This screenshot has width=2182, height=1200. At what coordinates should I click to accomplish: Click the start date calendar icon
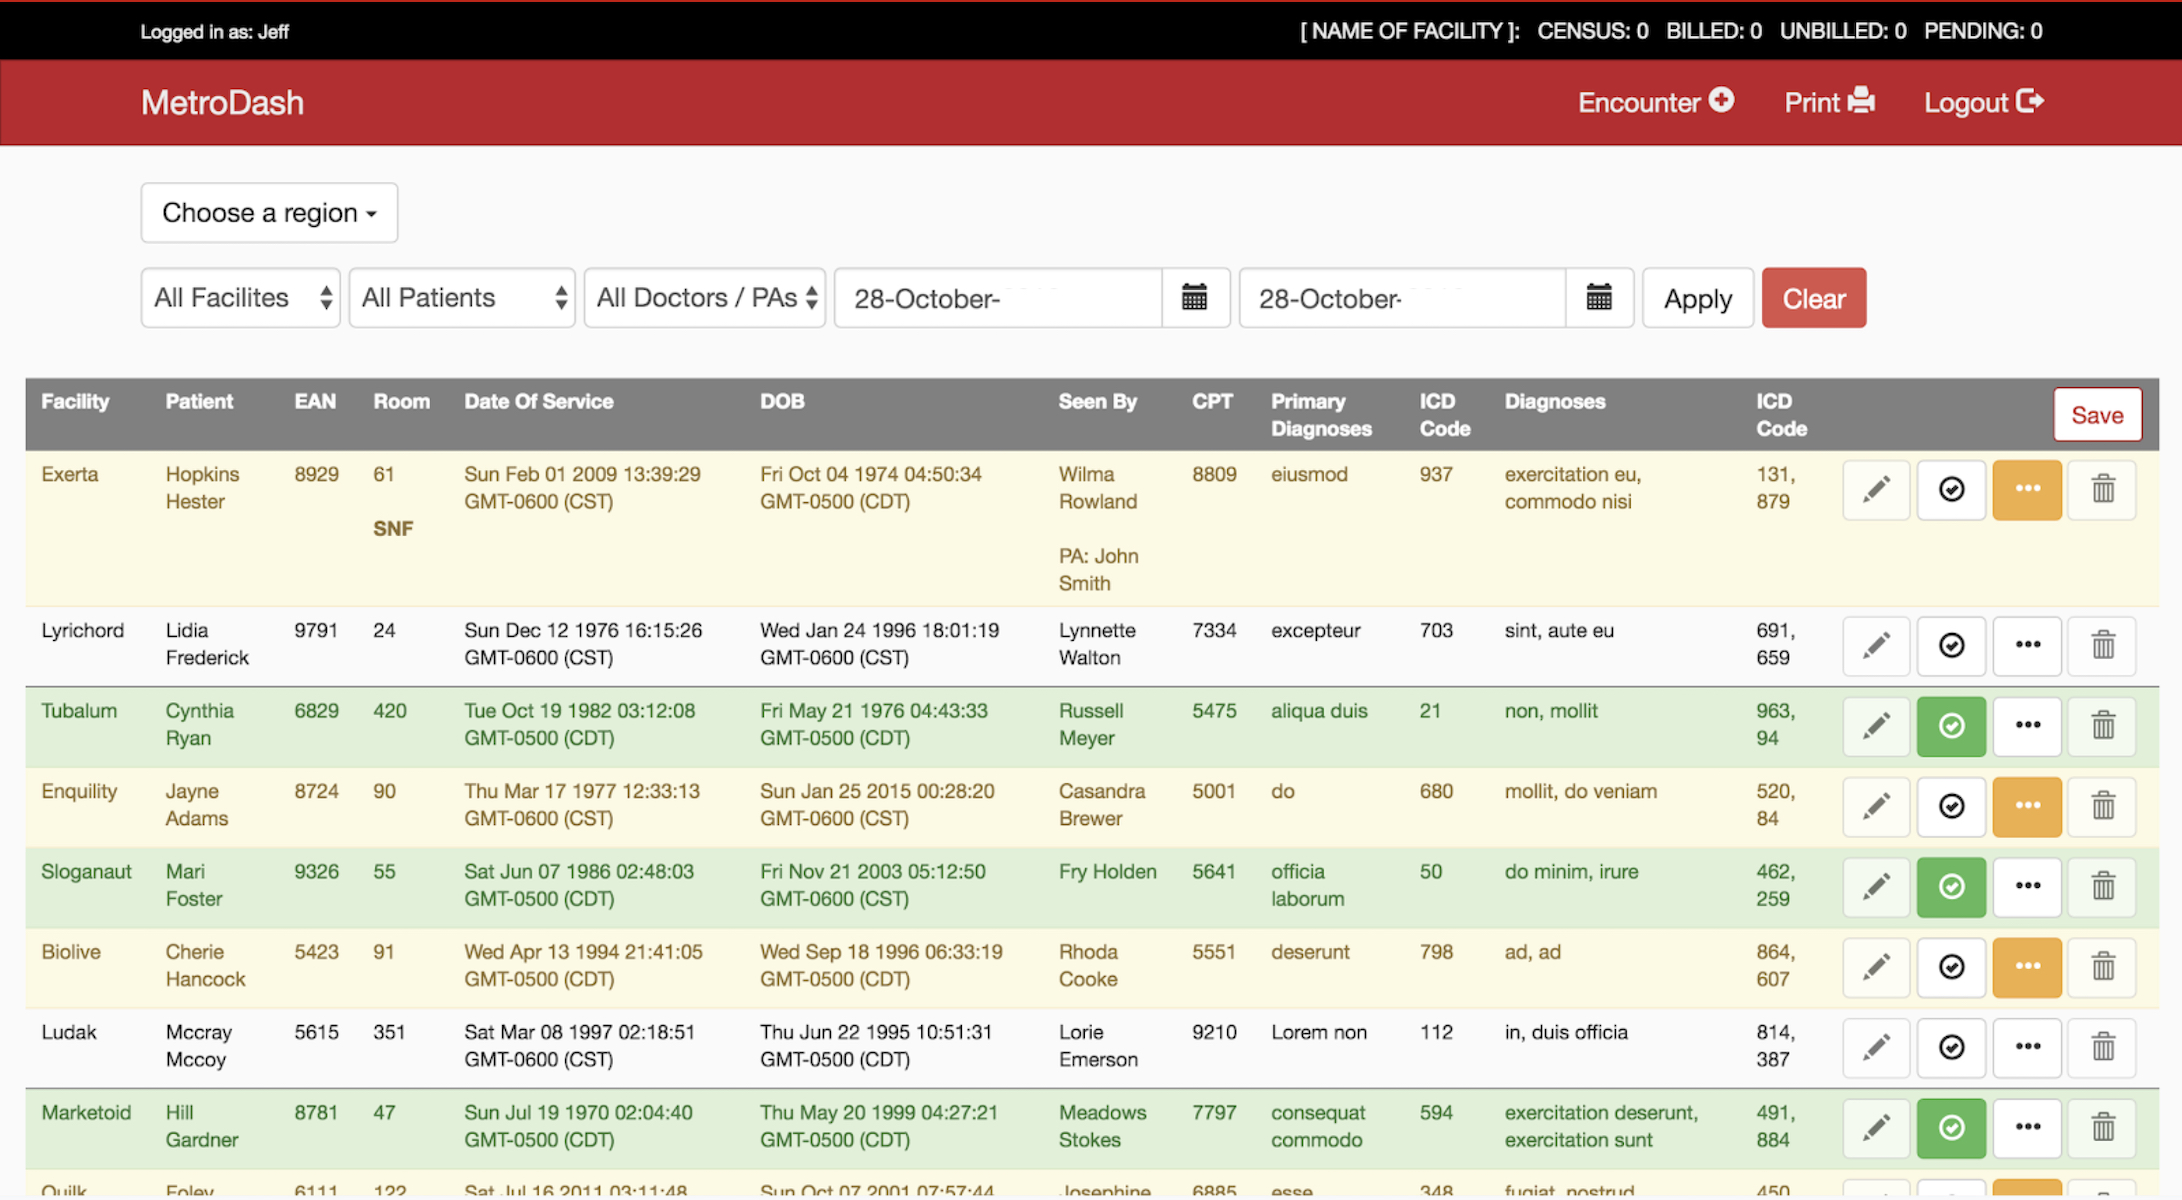click(1197, 297)
